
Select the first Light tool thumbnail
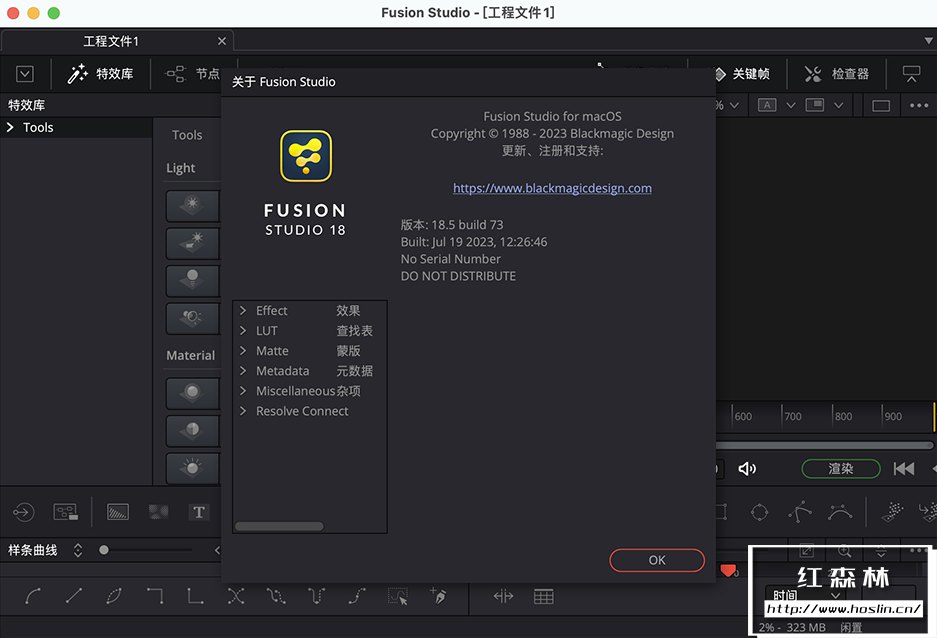[x=192, y=205]
